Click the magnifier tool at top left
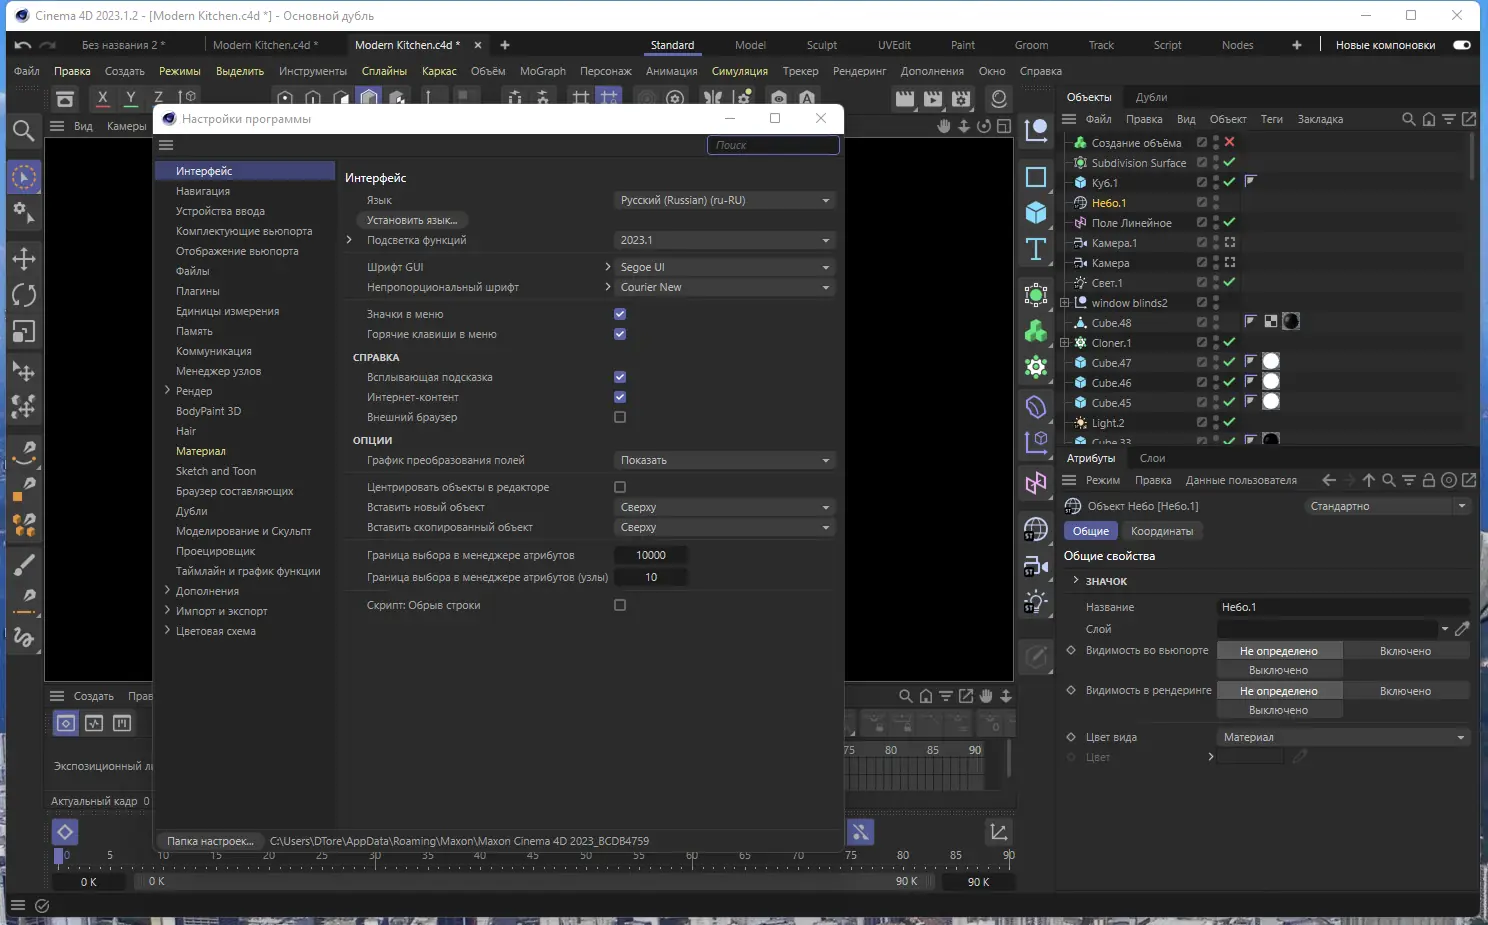Viewport: 1488px width, 925px height. point(24,131)
